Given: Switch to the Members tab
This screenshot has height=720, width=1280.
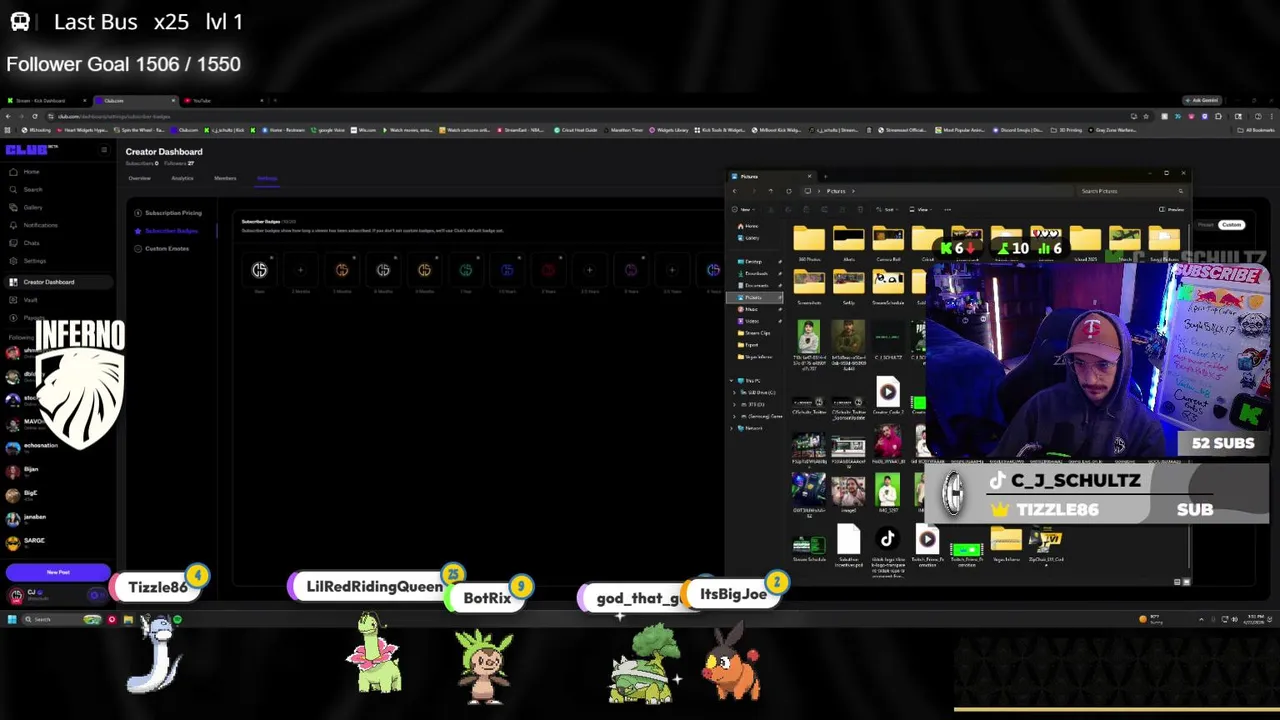Looking at the screenshot, I should click(225, 179).
